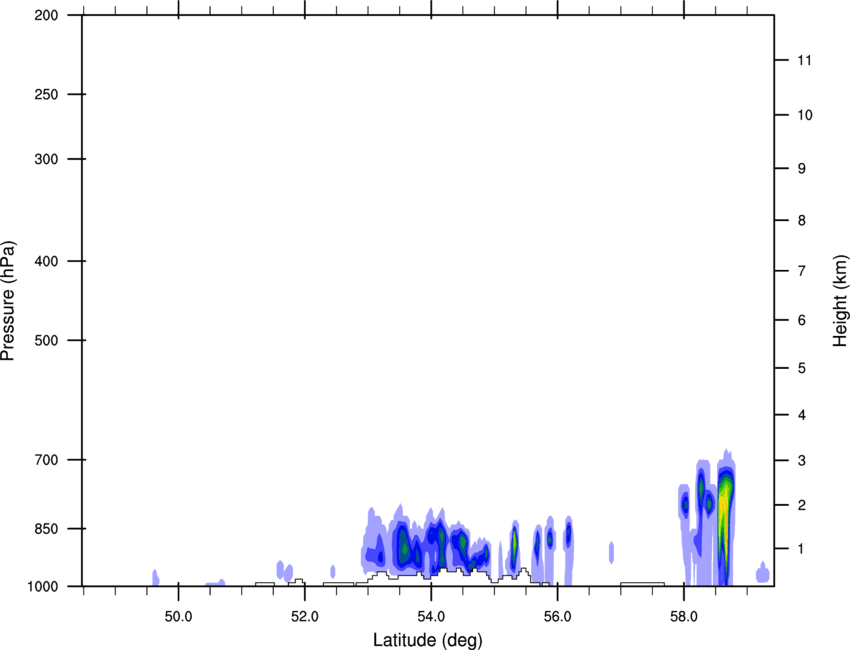Screen dimensions: 850x650
Task: Click height tick label 8
Action: 802,220
